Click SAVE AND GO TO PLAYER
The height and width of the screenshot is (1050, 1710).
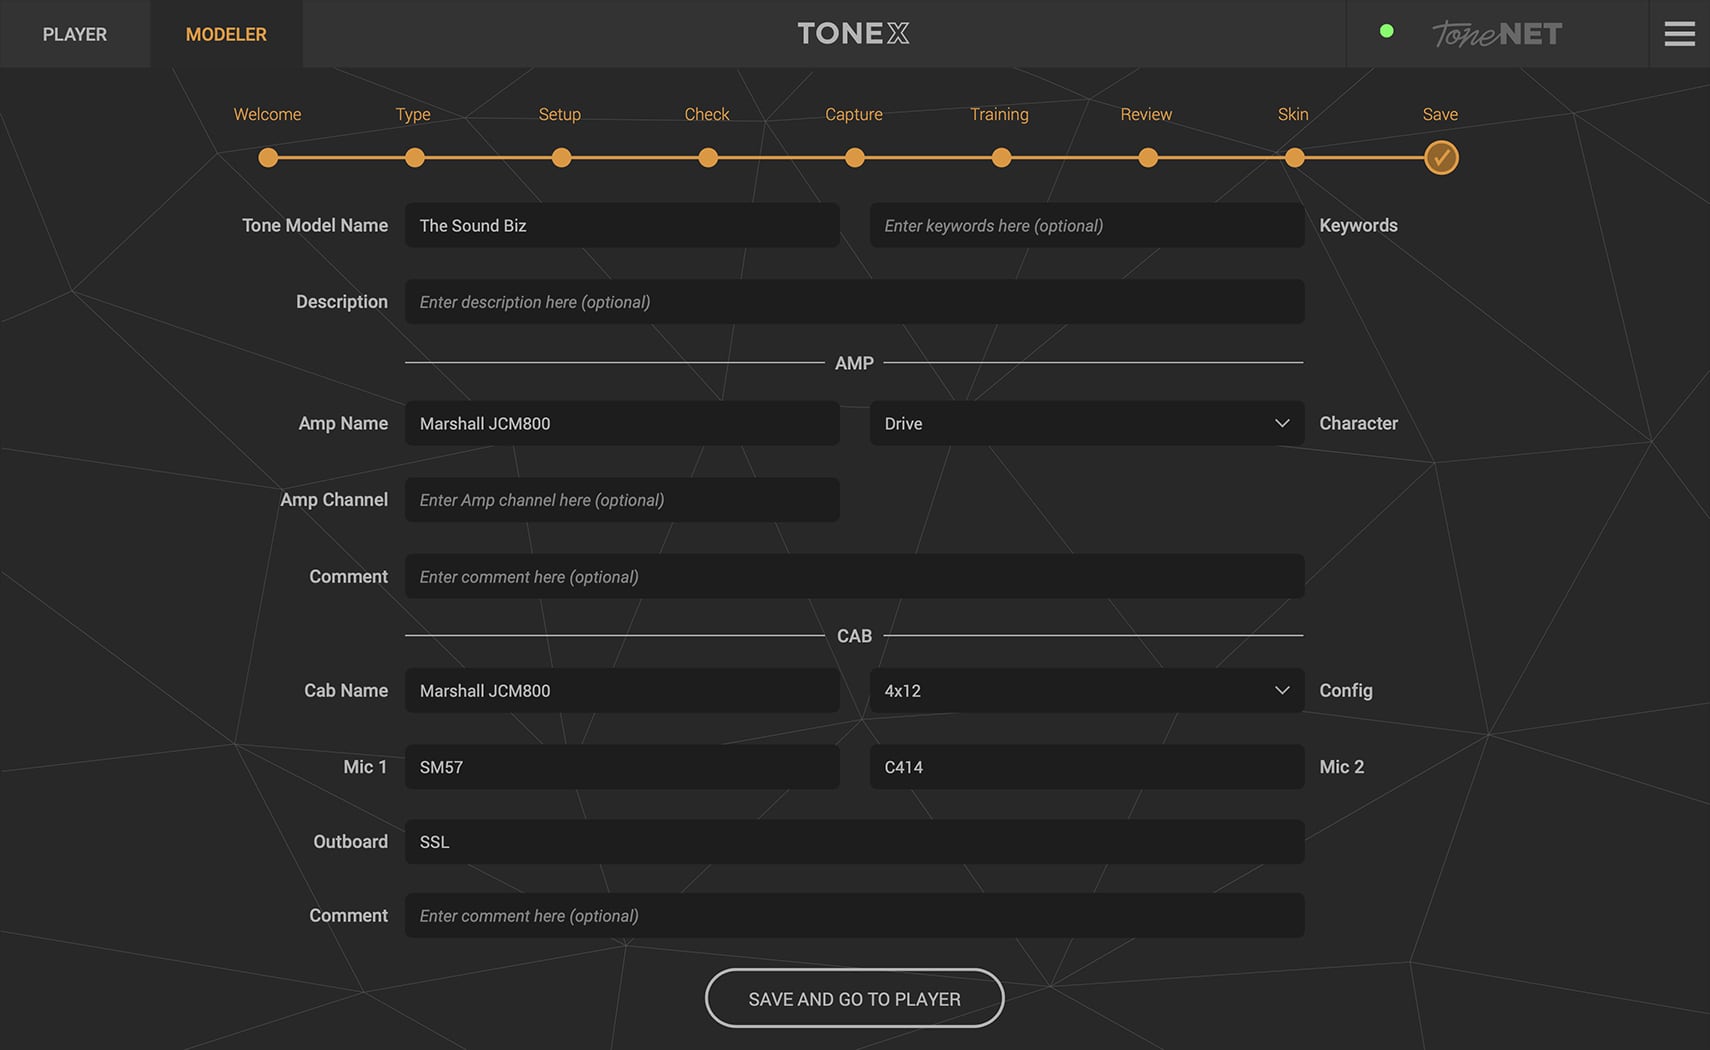click(x=854, y=998)
